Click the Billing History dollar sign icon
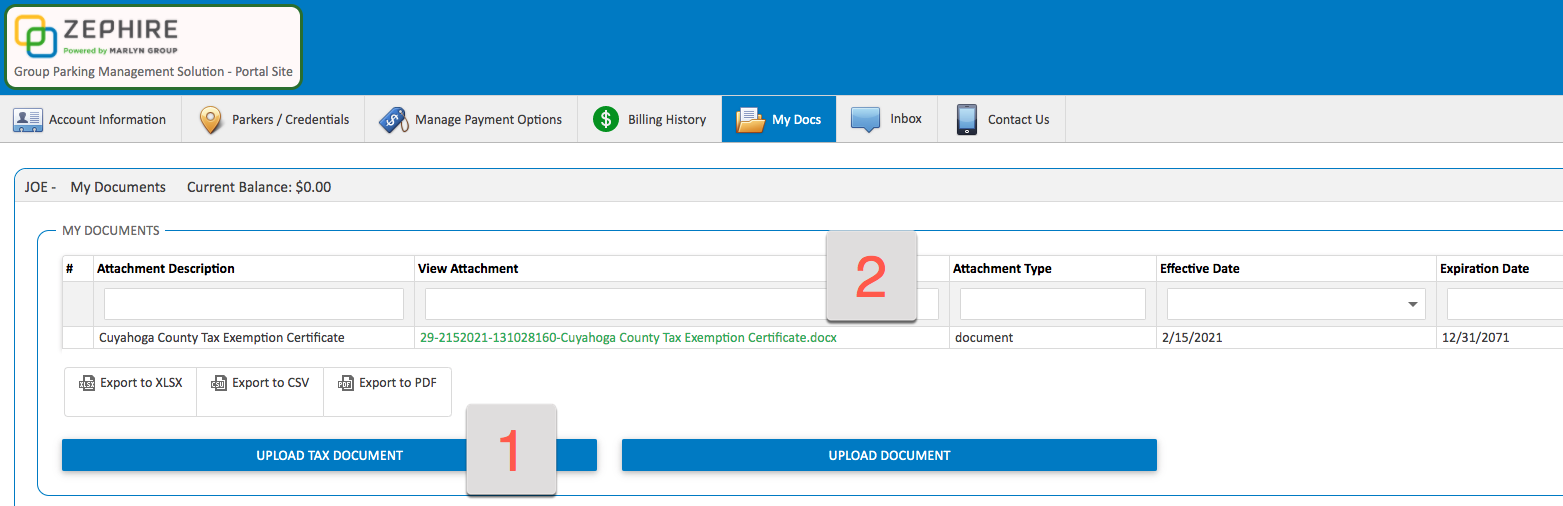 tap(606, 119)
